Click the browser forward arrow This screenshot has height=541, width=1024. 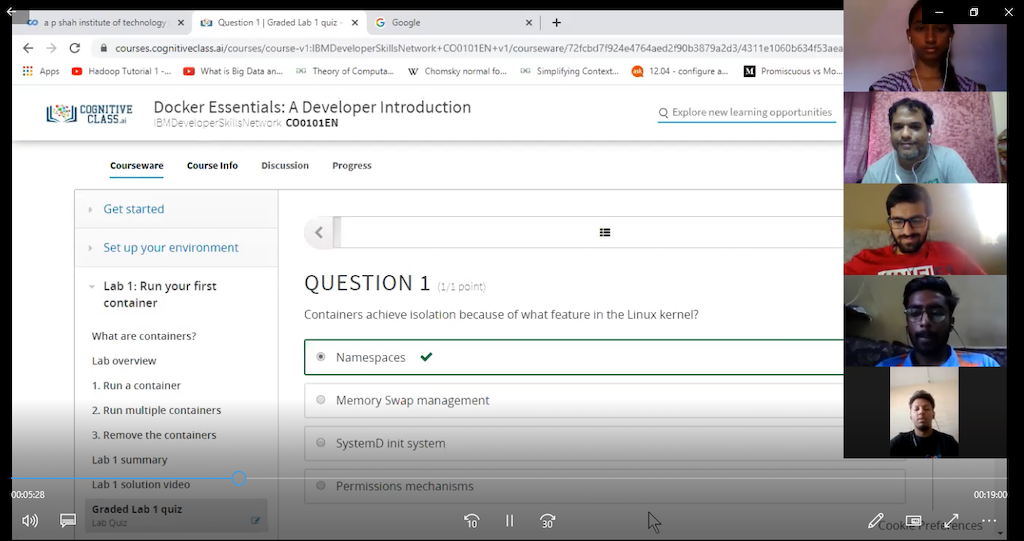(52, 48)
